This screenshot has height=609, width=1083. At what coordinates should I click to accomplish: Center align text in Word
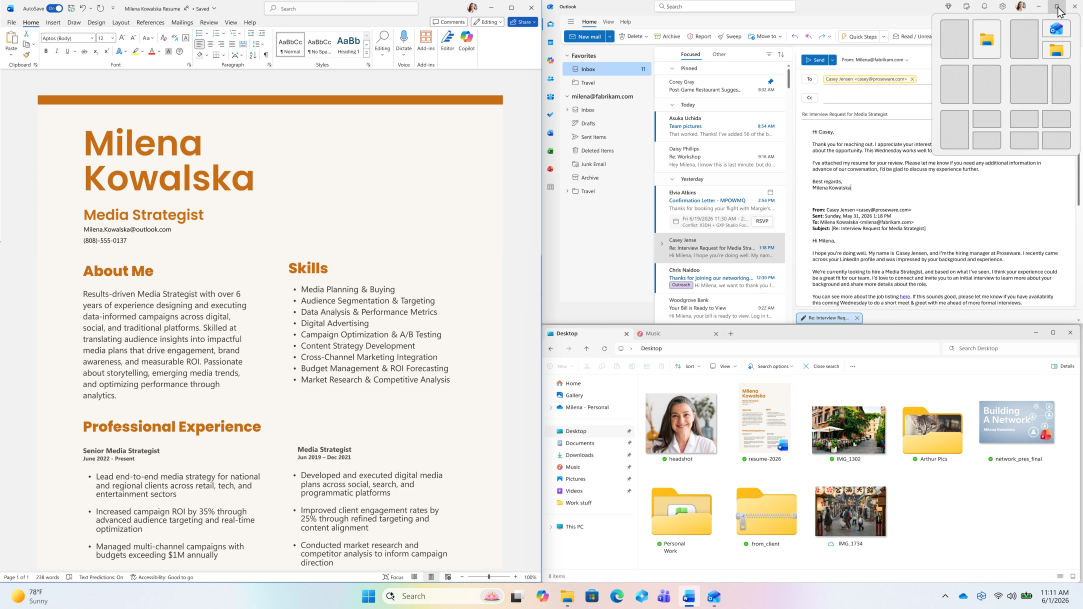[210, 44]
